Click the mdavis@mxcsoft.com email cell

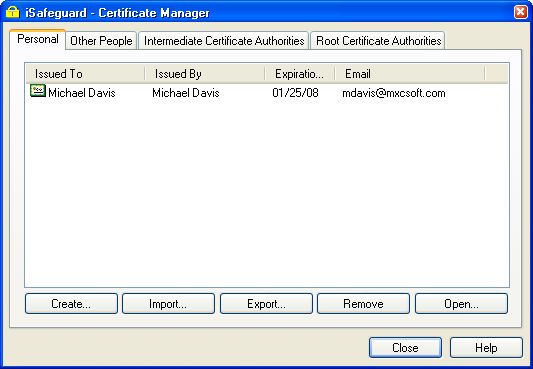(394, 93)
